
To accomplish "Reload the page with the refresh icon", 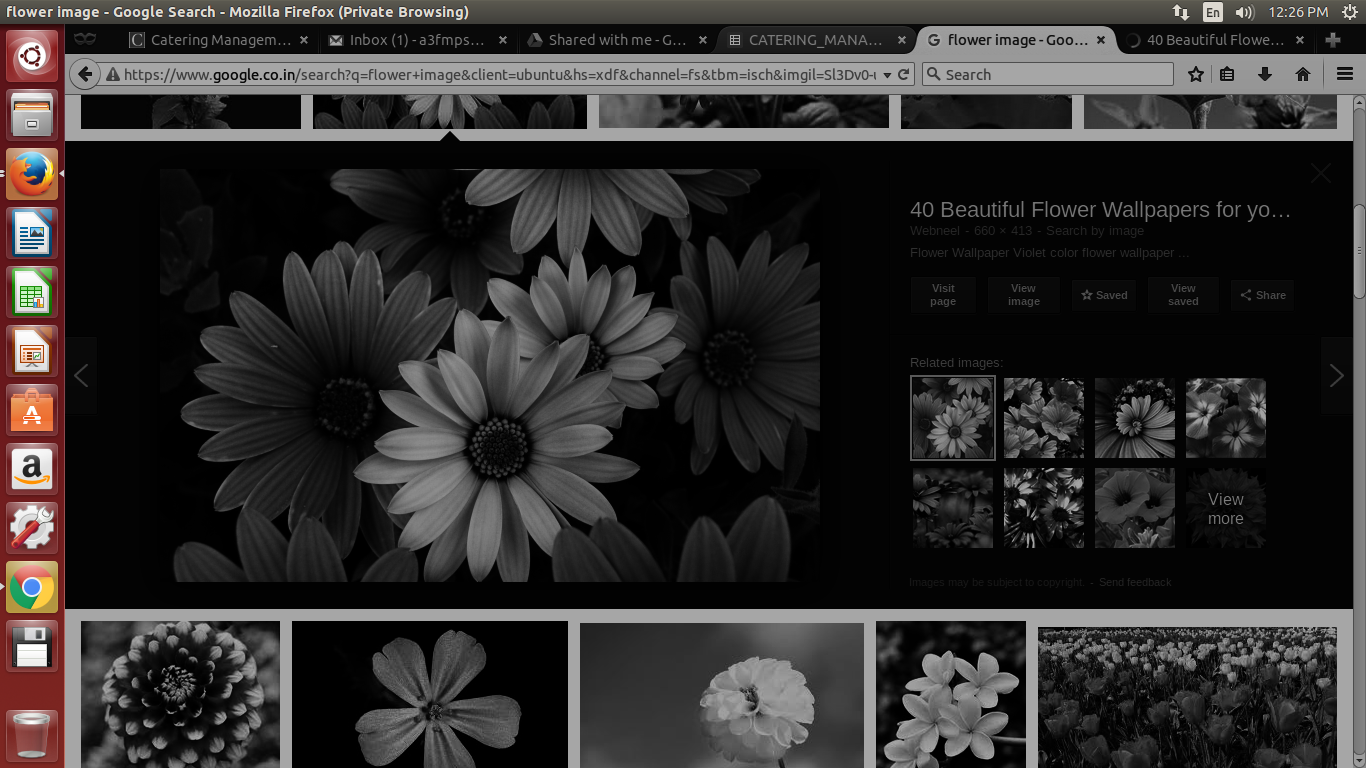I will [903, 74].
